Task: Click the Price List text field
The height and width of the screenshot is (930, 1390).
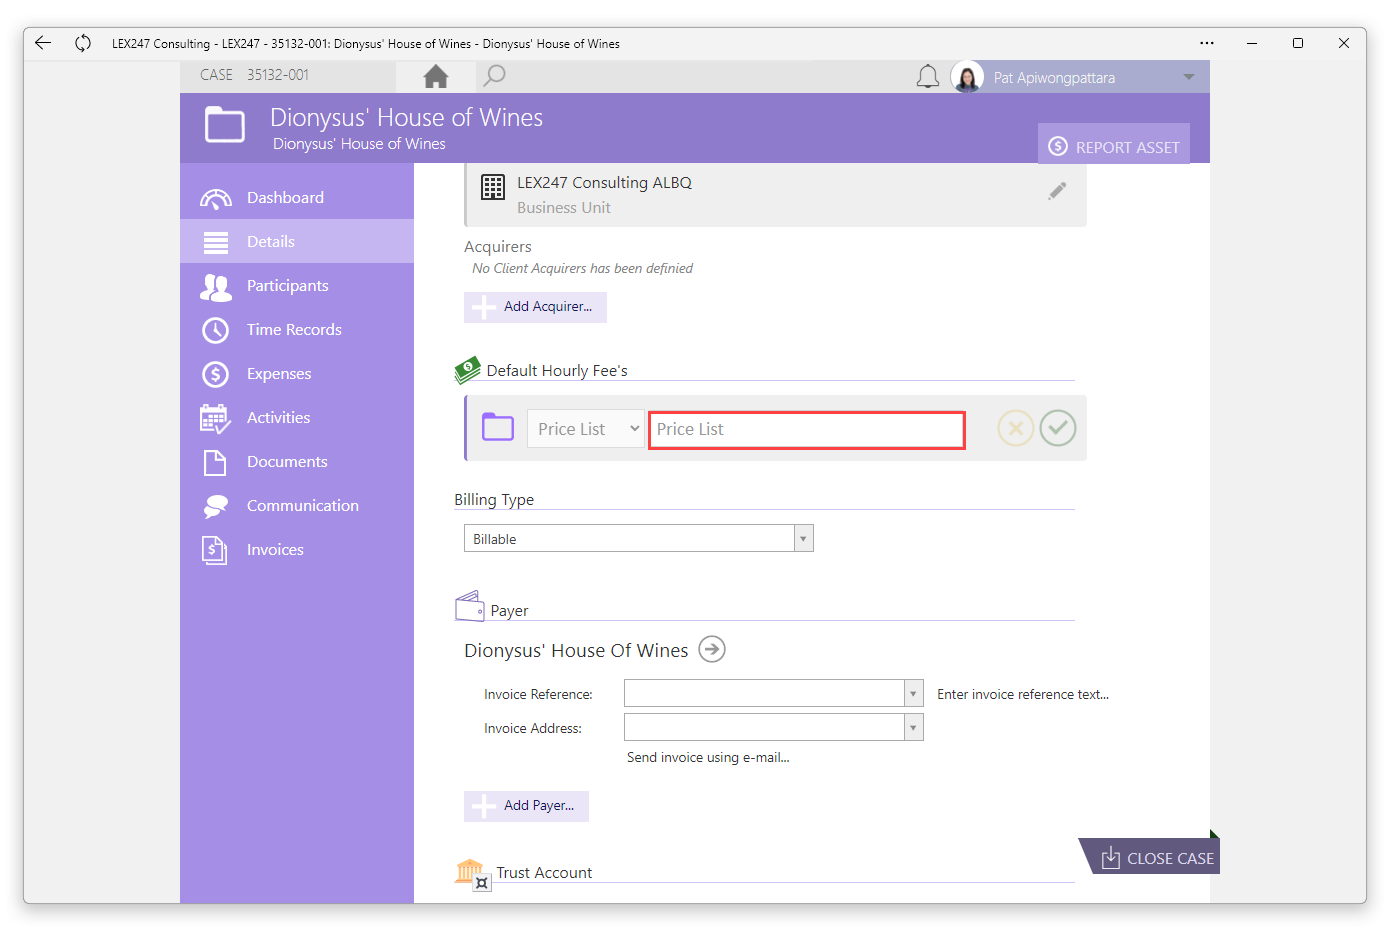Action: tap(807, 430)
